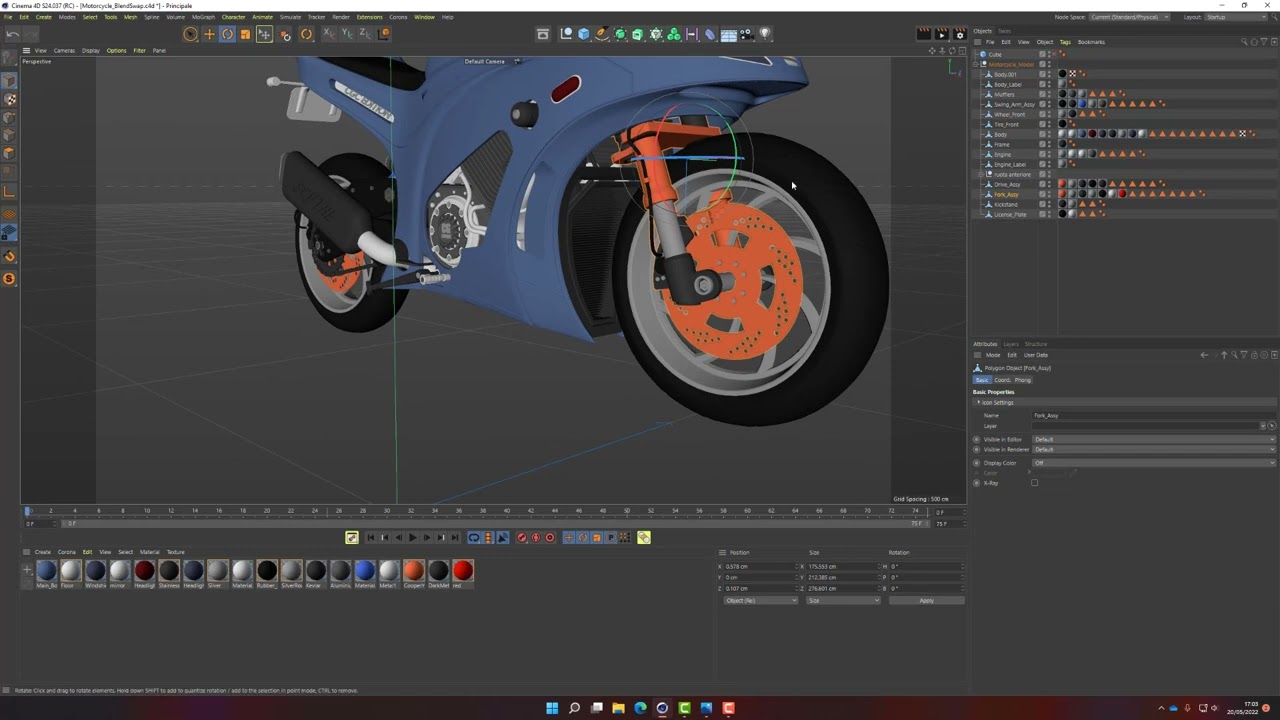The image size is (1280, 720).
Task: Click the Size Y value field
Action: (843, 578)
